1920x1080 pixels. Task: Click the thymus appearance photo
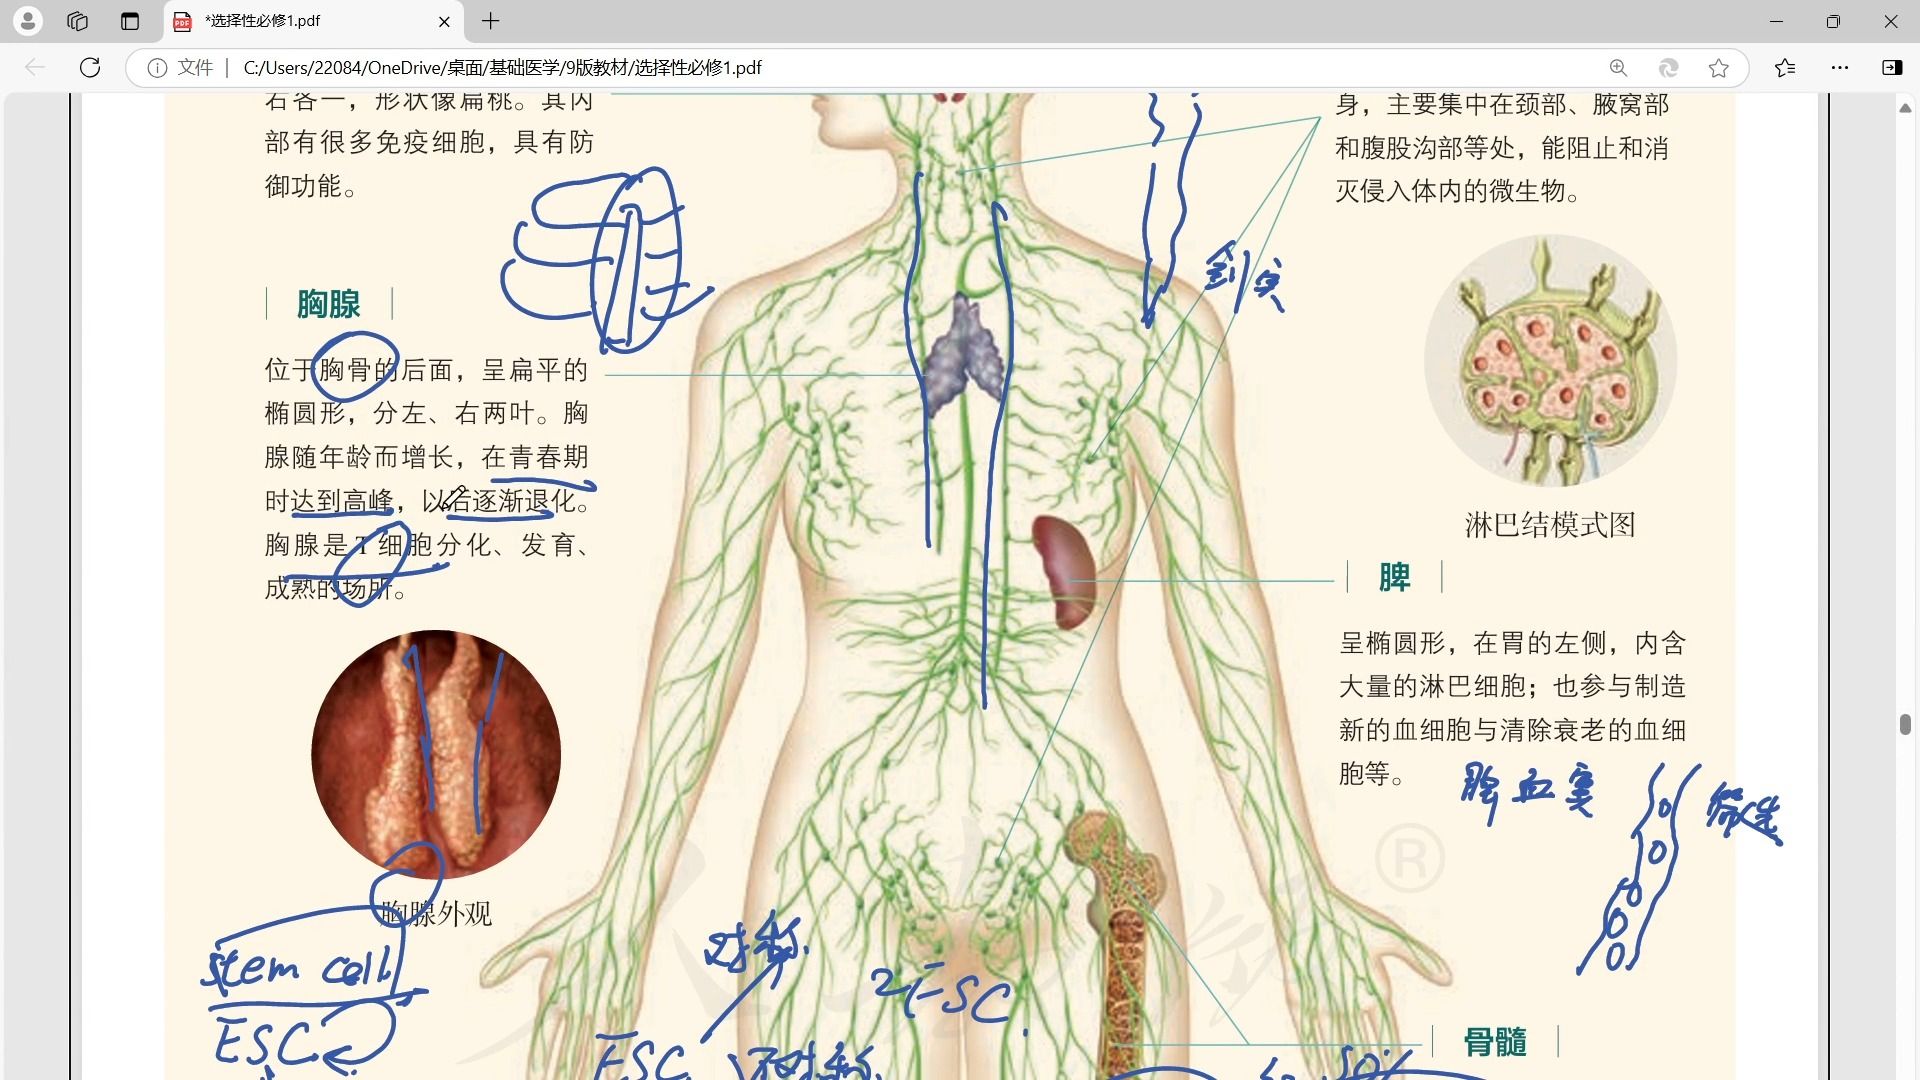(x=436, y=755)
